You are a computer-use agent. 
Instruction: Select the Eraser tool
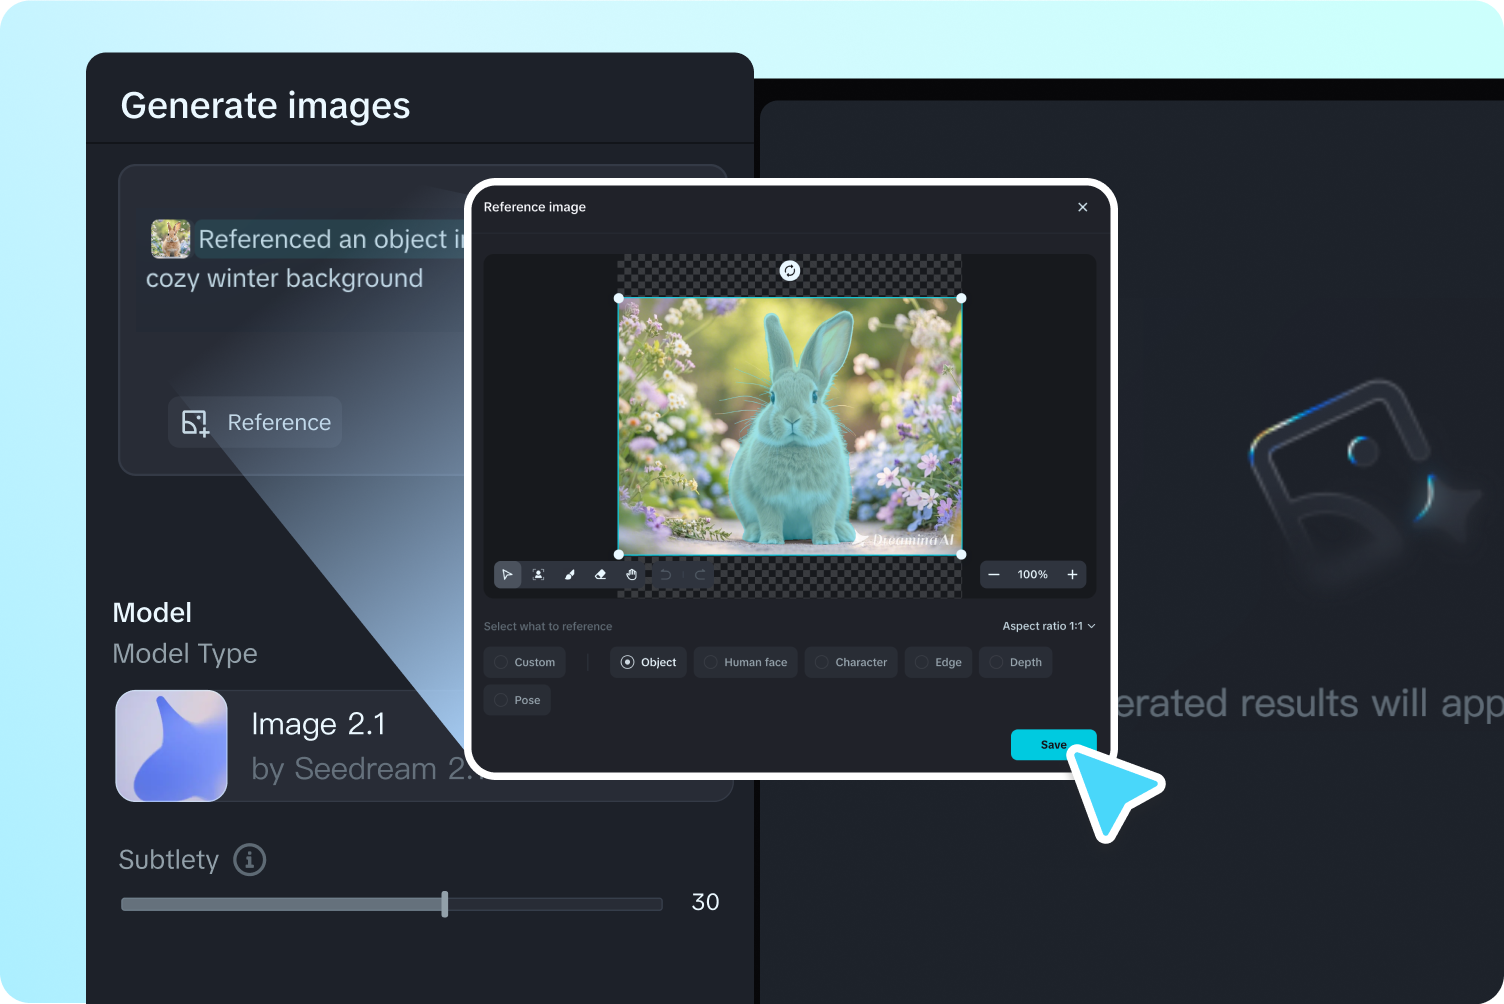600,574
